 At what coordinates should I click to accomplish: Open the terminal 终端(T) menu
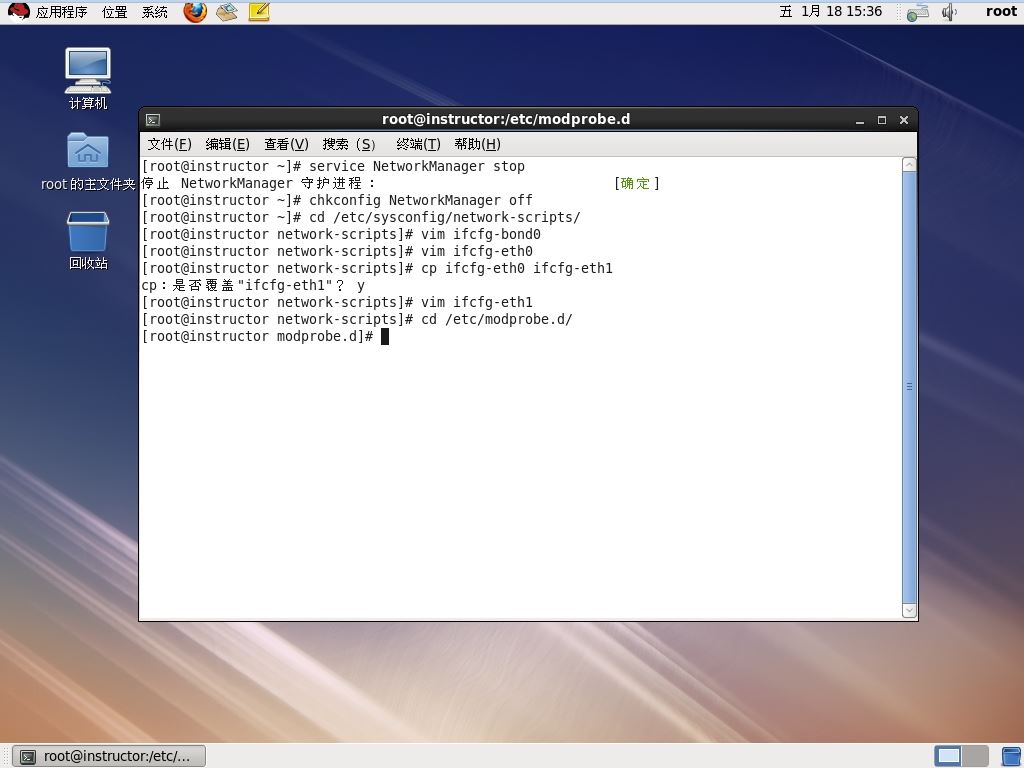click(x=418, y=144)
